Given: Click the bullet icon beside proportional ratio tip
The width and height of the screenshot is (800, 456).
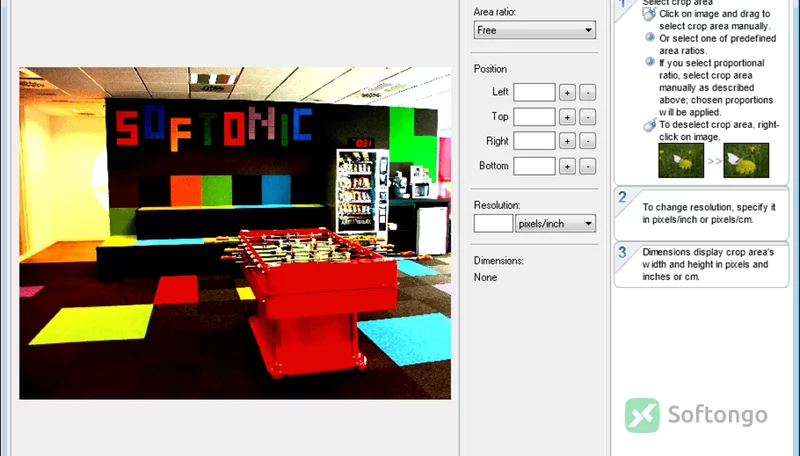Looking at the screenshot, I should pyautogui.click(x=649, y=61).
